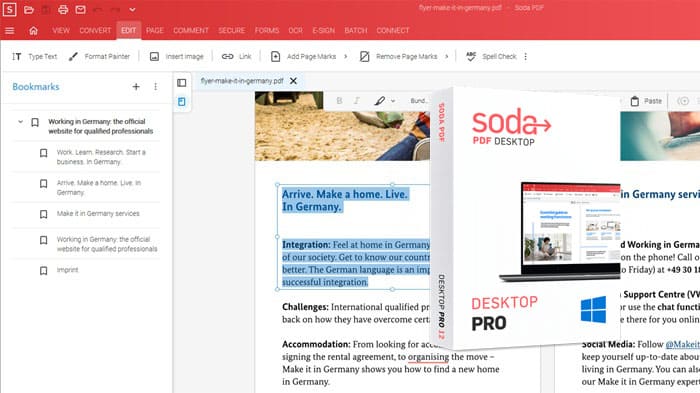The image size is (700, 393).
Task: Switch to the VIEW tab
Action: [61, 30]
